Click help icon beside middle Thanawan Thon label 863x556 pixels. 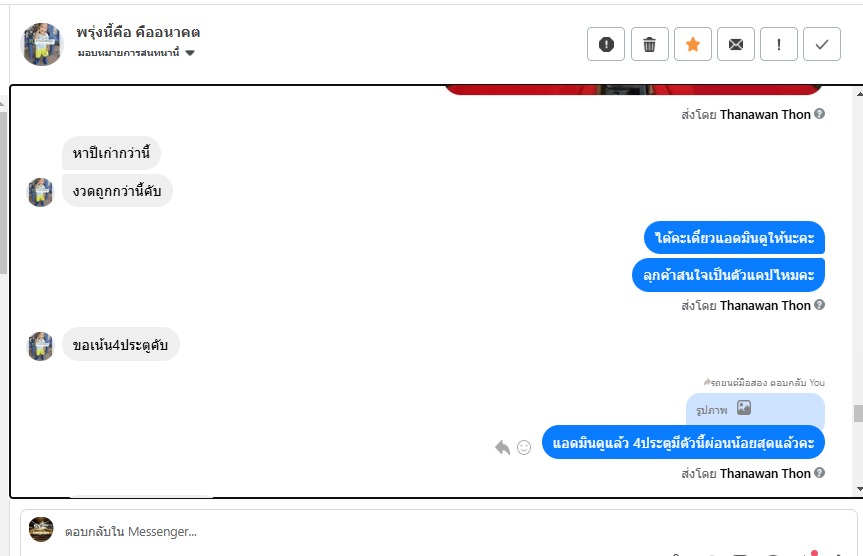(x=820, y=305)
